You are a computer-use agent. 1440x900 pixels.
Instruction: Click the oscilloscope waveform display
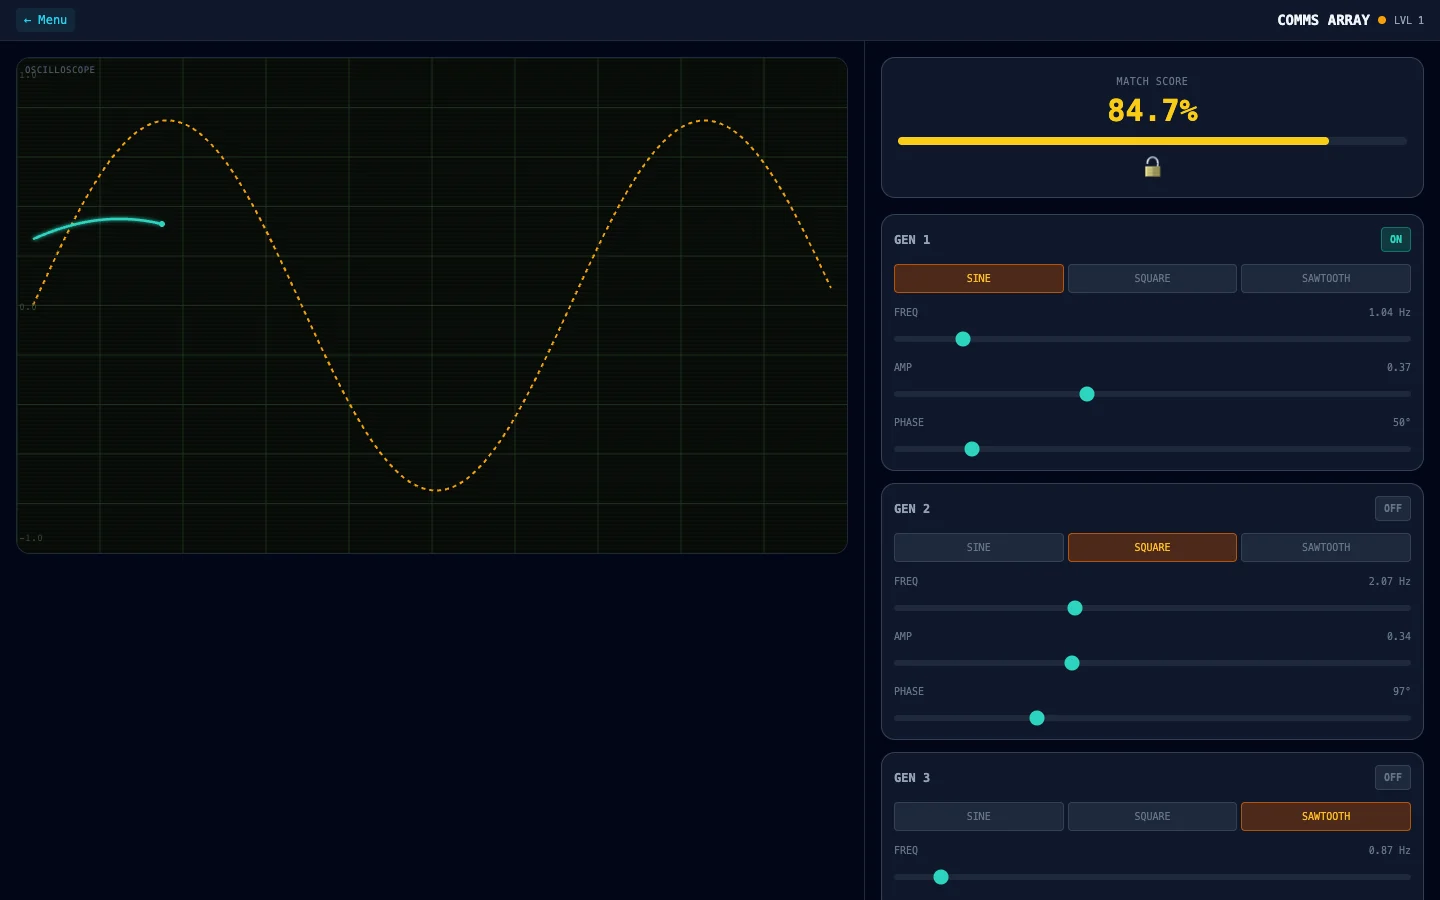click(x=432, y=305)
